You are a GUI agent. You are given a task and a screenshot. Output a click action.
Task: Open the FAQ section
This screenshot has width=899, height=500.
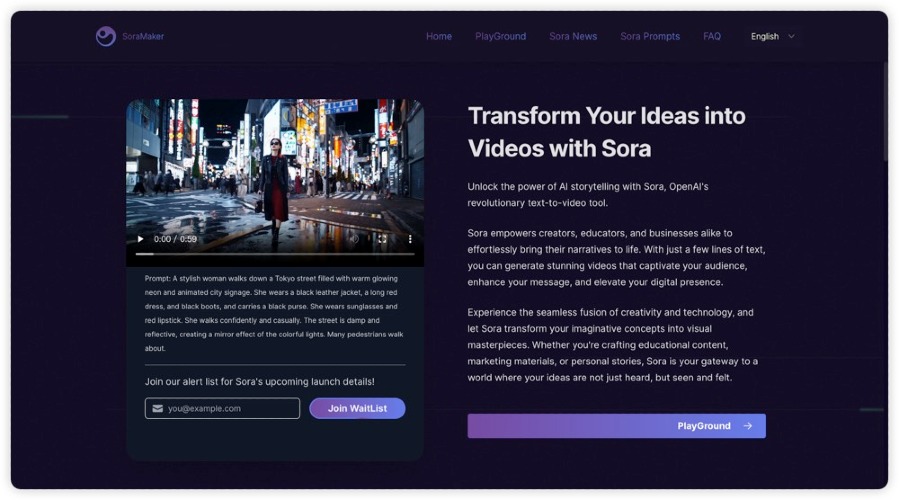point(712,36)
